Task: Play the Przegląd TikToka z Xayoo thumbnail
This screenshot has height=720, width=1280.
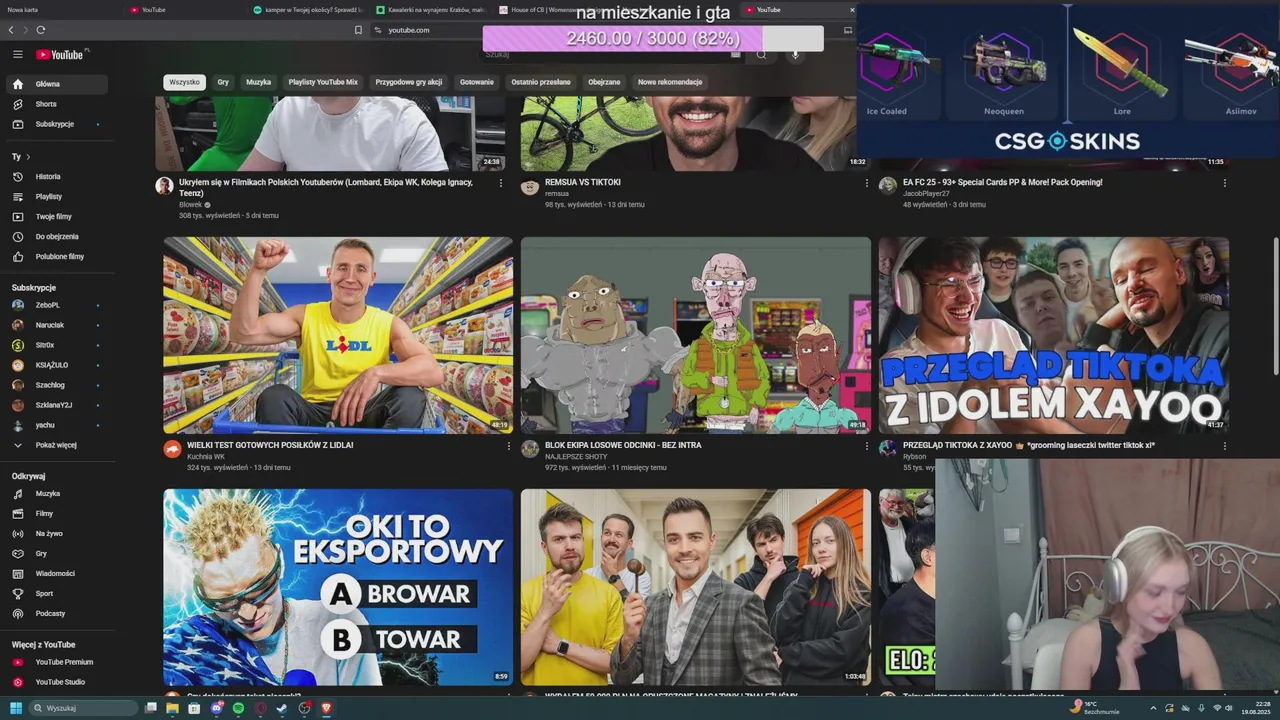Action: [1053, 335]
